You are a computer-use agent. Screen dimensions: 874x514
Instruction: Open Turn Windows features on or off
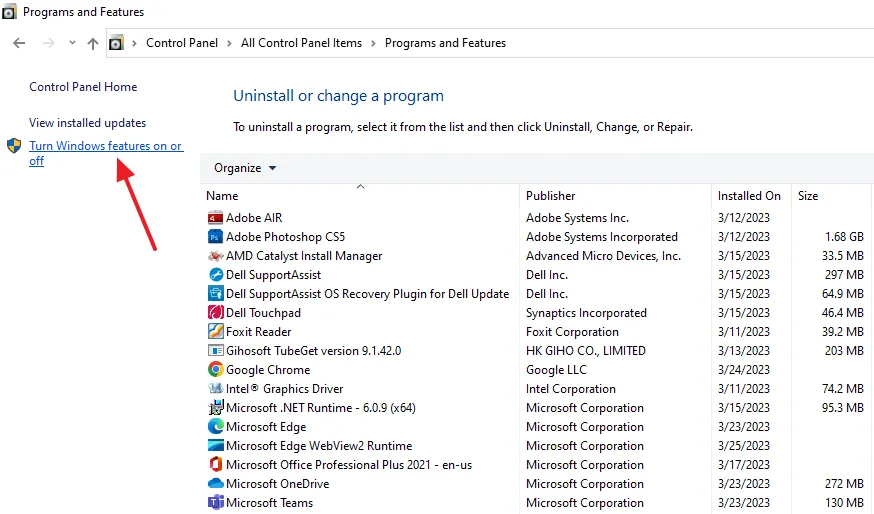pyautogui.click(x=106, y=153)
